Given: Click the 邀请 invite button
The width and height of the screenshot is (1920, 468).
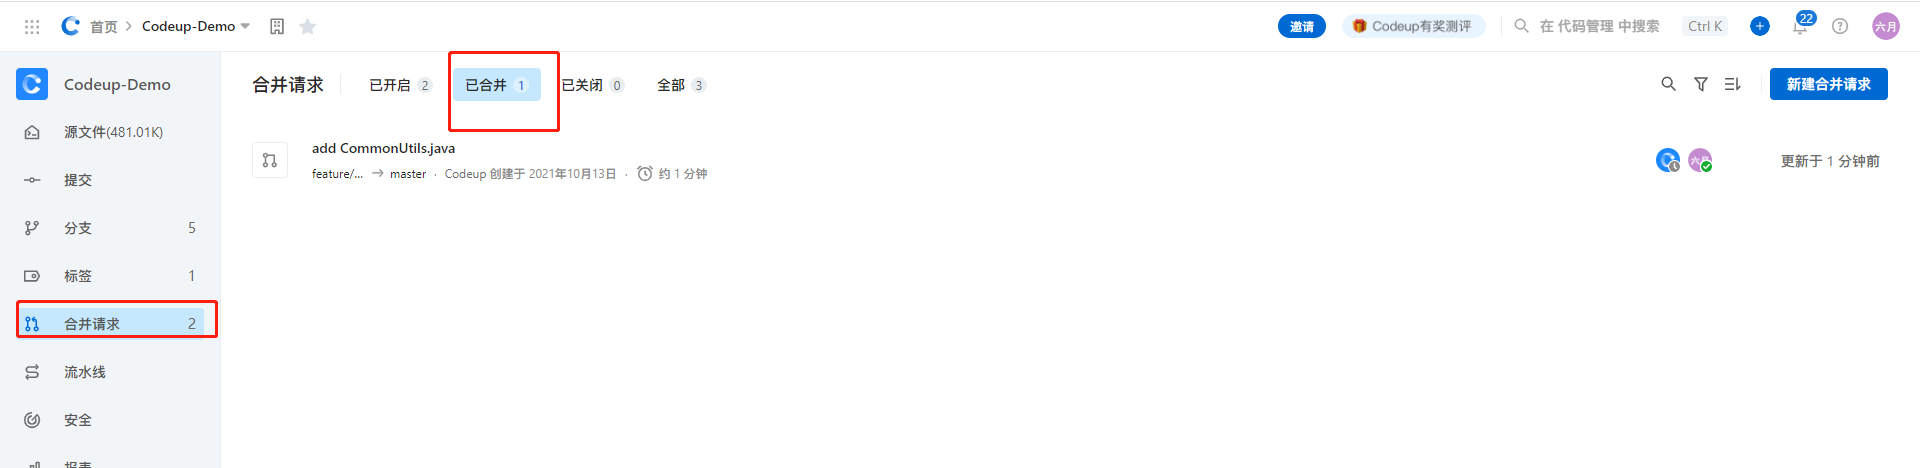Looking at the screenshot, I should 1301,27.
